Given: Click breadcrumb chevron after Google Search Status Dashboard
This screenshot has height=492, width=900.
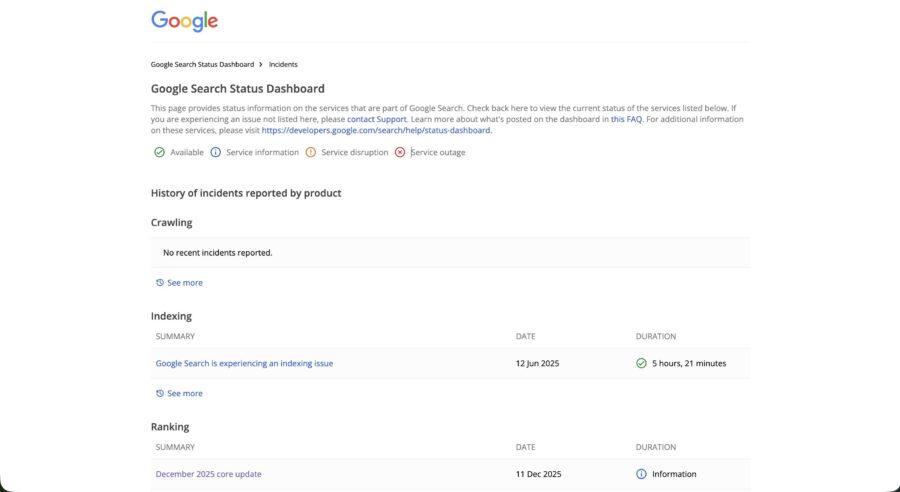Looking at the screenshot, I should 261,64.
